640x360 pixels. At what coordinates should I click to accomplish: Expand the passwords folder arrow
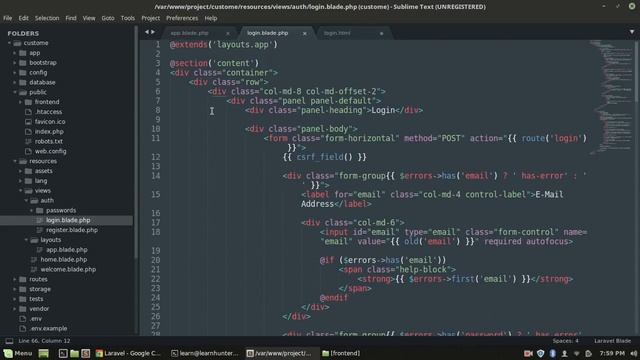pyautogui.click(x=32, y=210)
